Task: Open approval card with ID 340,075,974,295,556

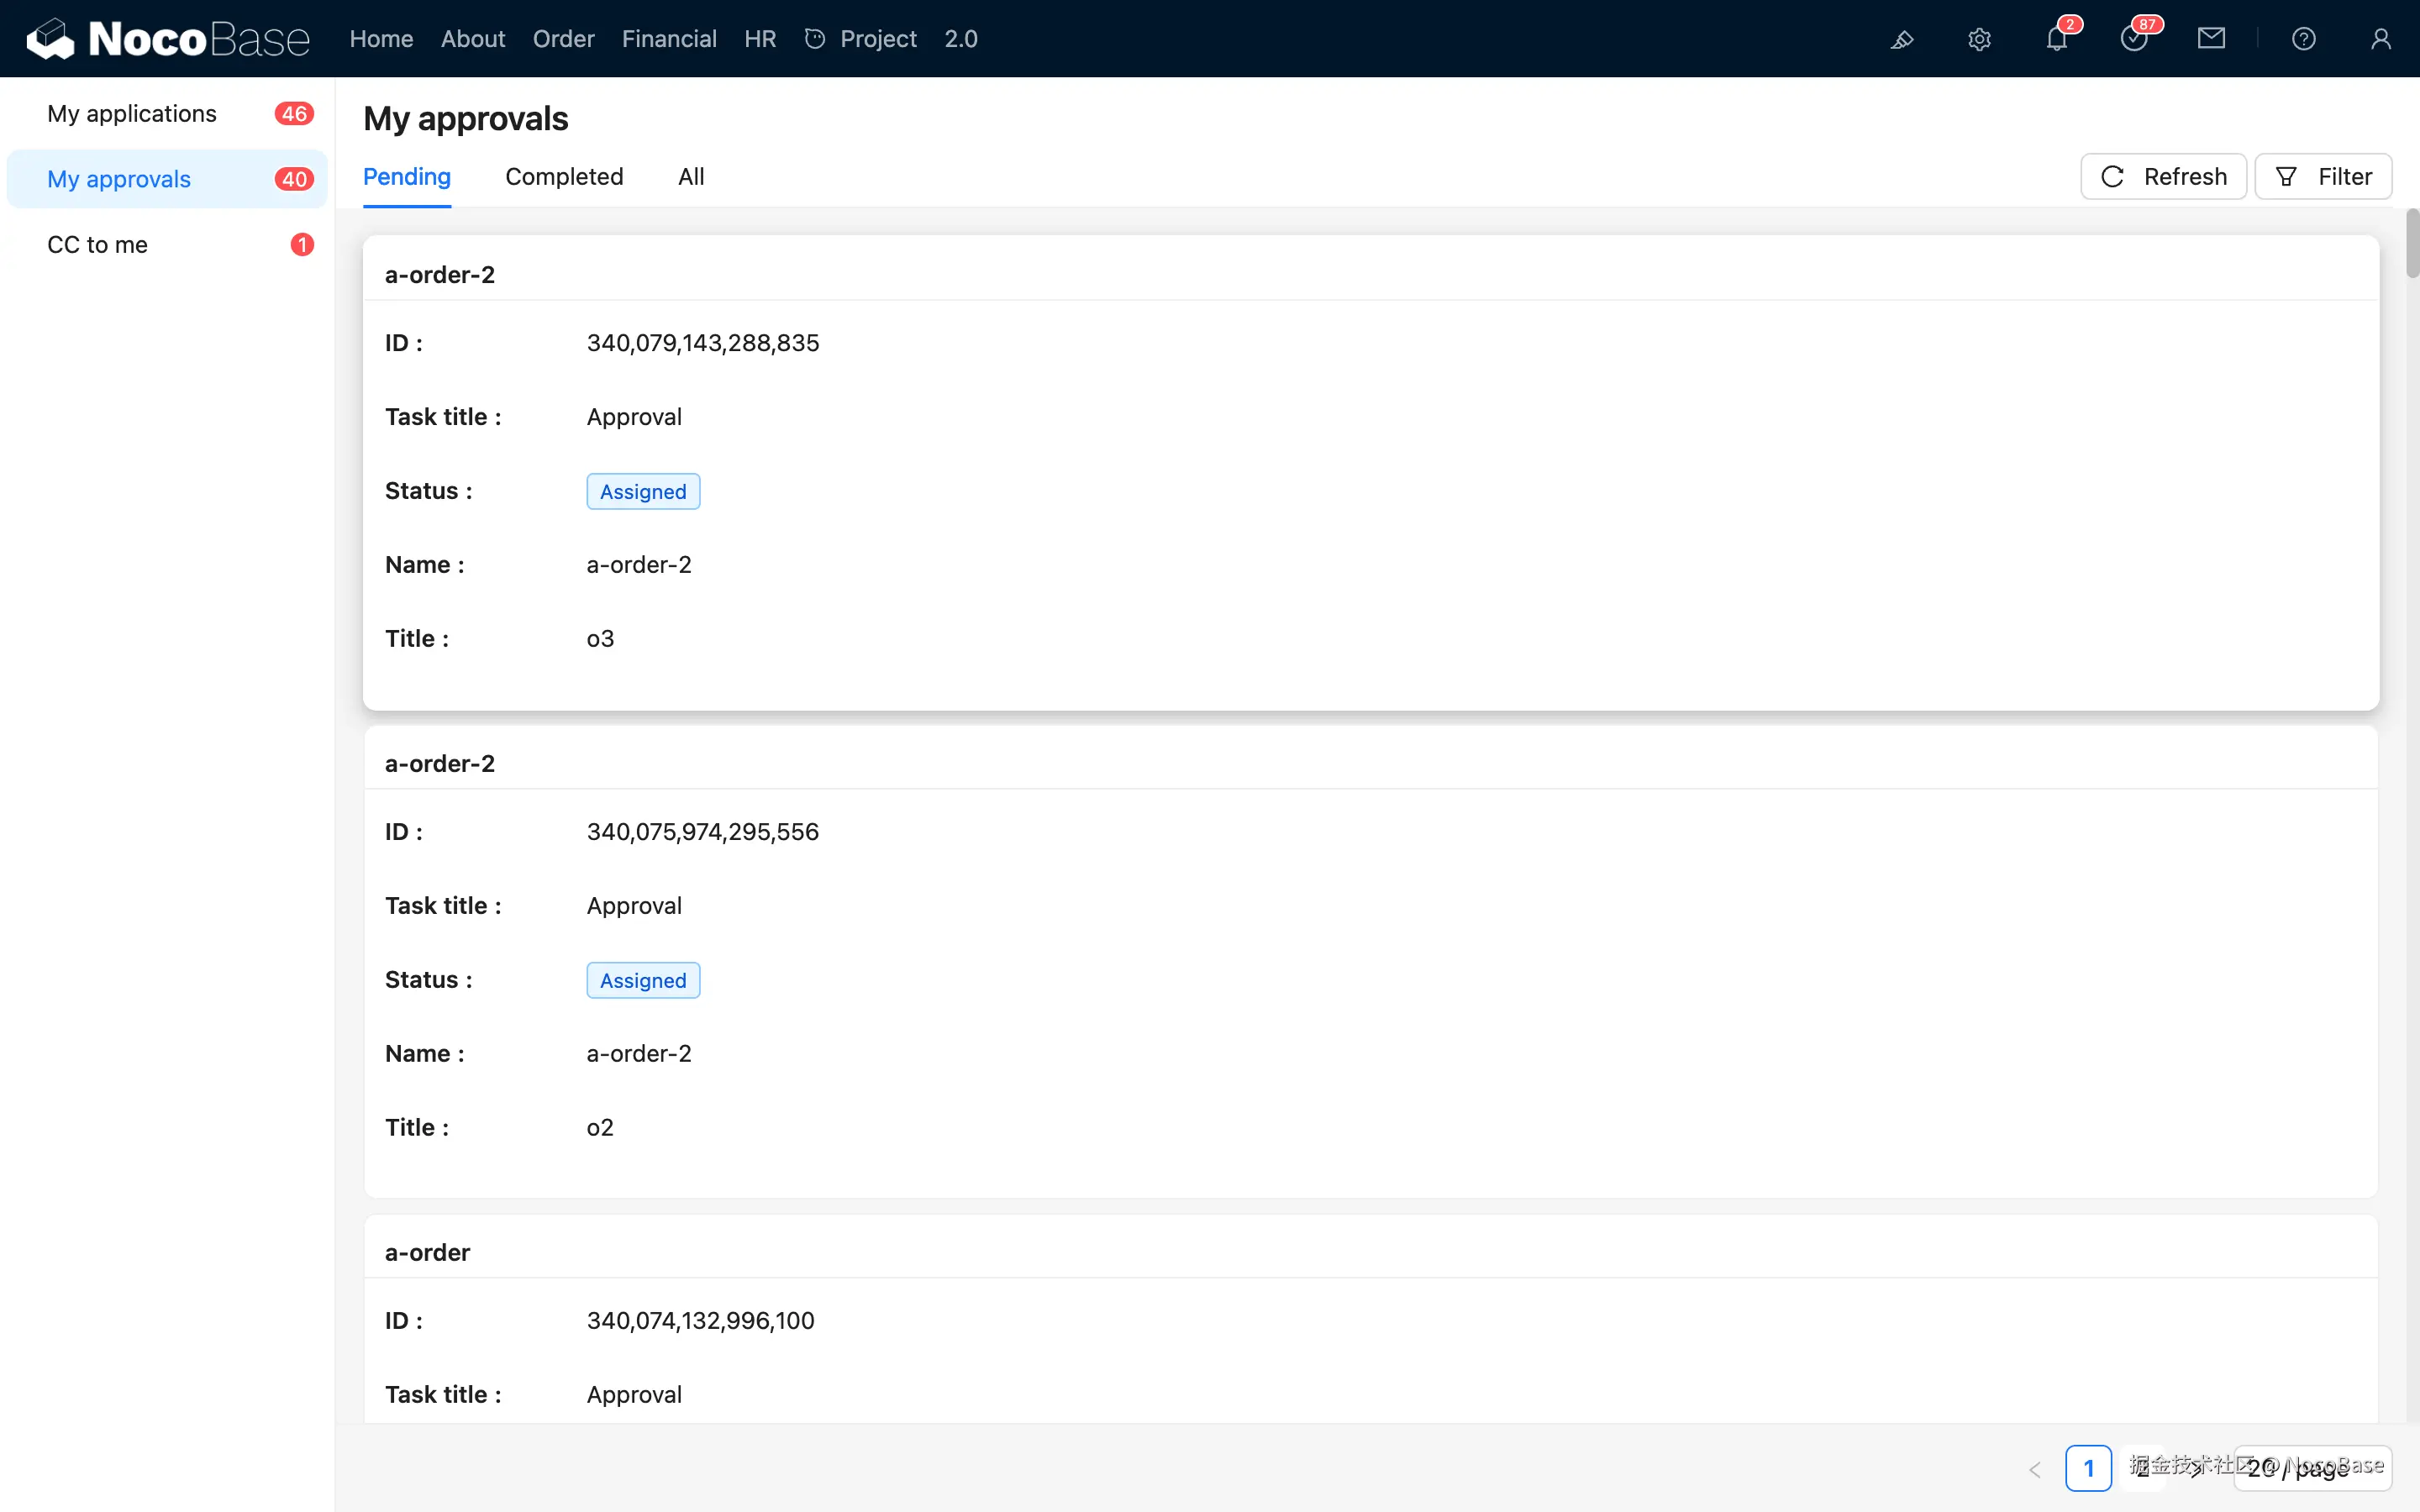Action: [1371, 961]
